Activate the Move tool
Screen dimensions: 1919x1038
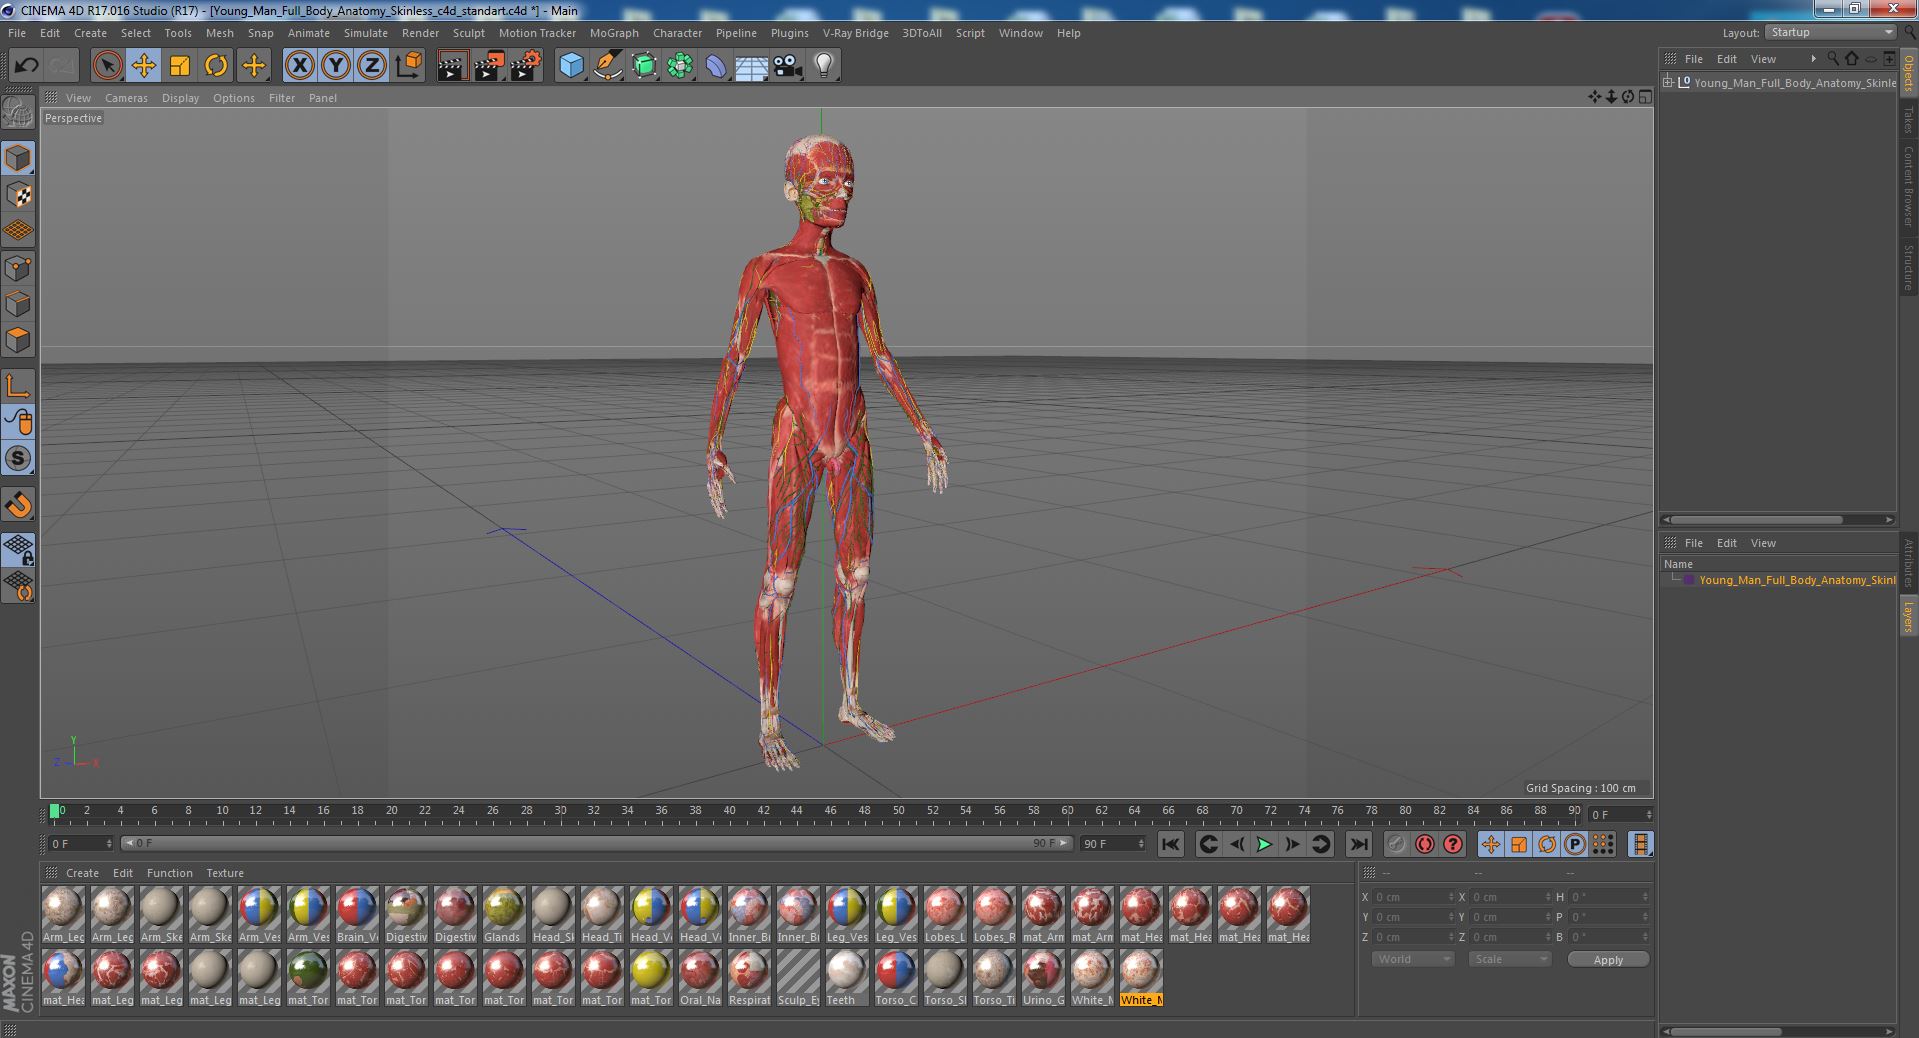(x=143, y=66)
